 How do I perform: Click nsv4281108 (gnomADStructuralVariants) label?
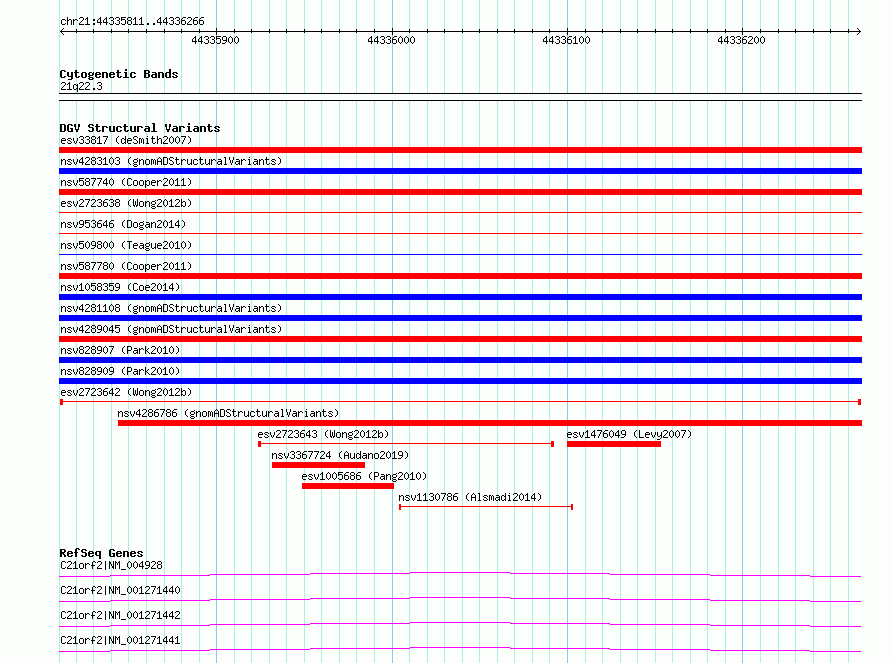171,308
